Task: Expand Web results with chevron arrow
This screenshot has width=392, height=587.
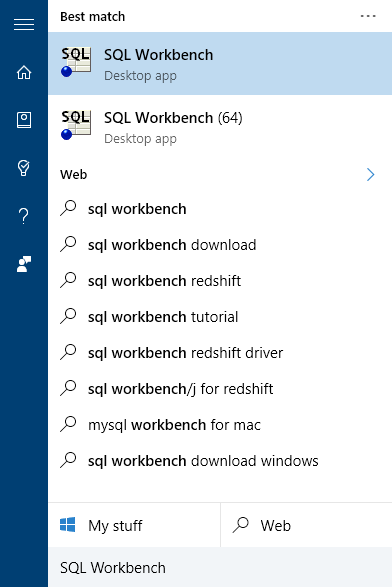Action: [370, 174]
